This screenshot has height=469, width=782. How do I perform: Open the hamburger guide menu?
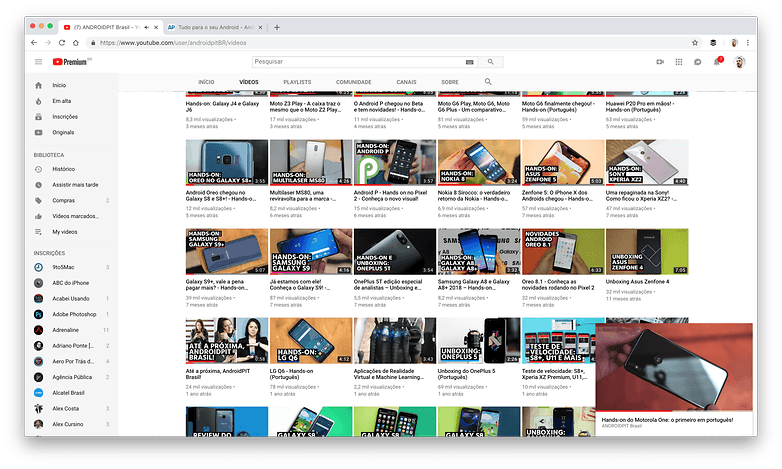(x=38, y=62)
